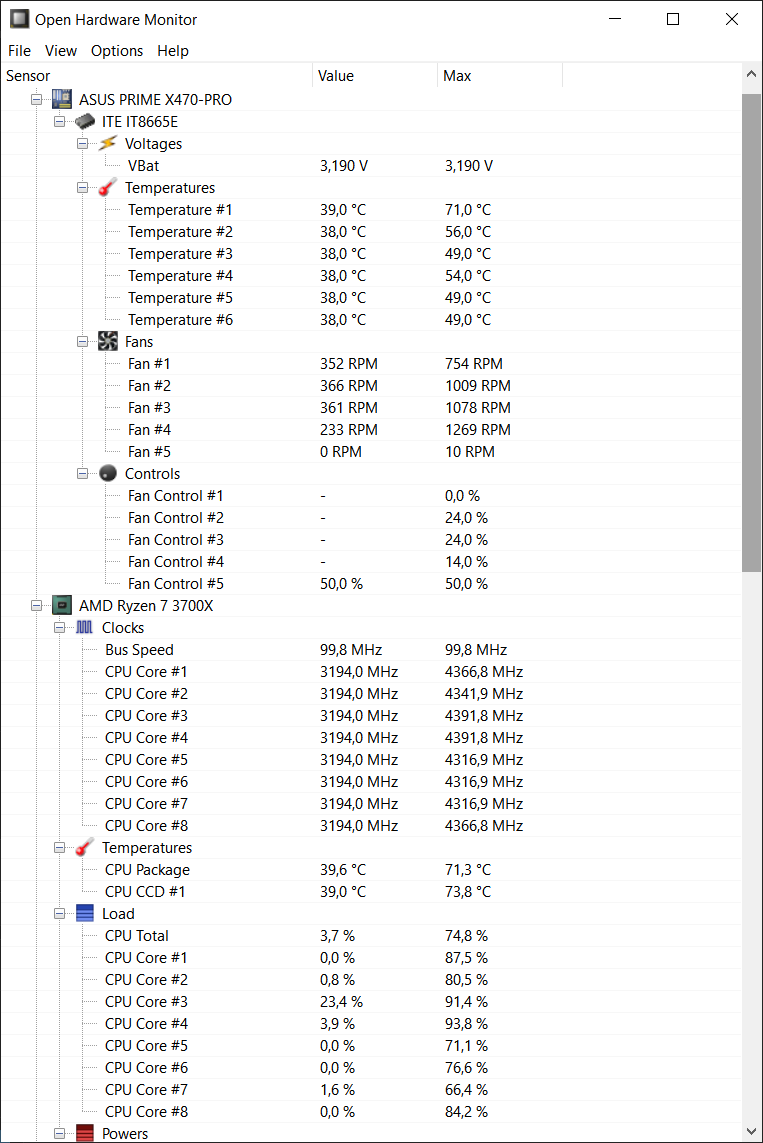This screenshot has height=1143, width=763.
Task: Click the 23,4 % load value
Action: (341, 1002)
